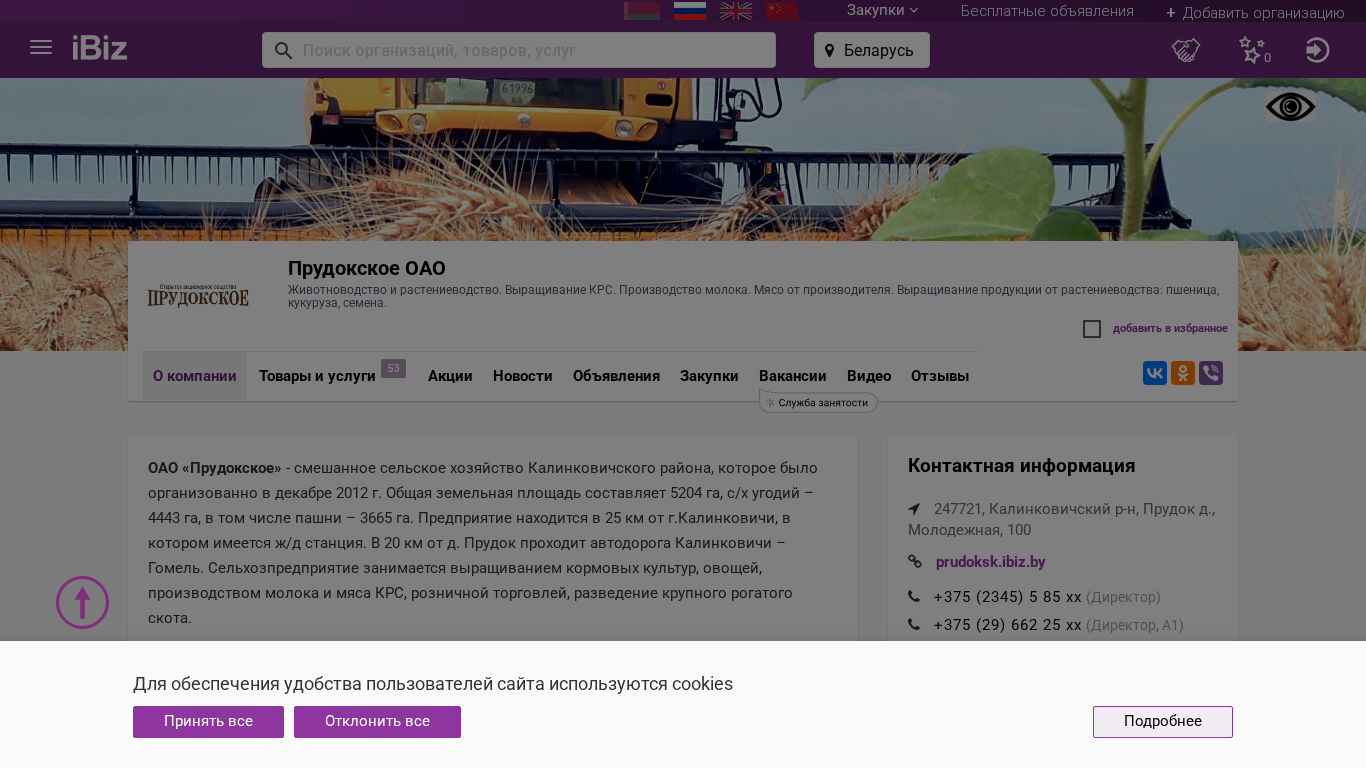The image size is (1366, 768).
Task: Select the Russian flag language
Action: pyautogui.click(x=690, y=11)
